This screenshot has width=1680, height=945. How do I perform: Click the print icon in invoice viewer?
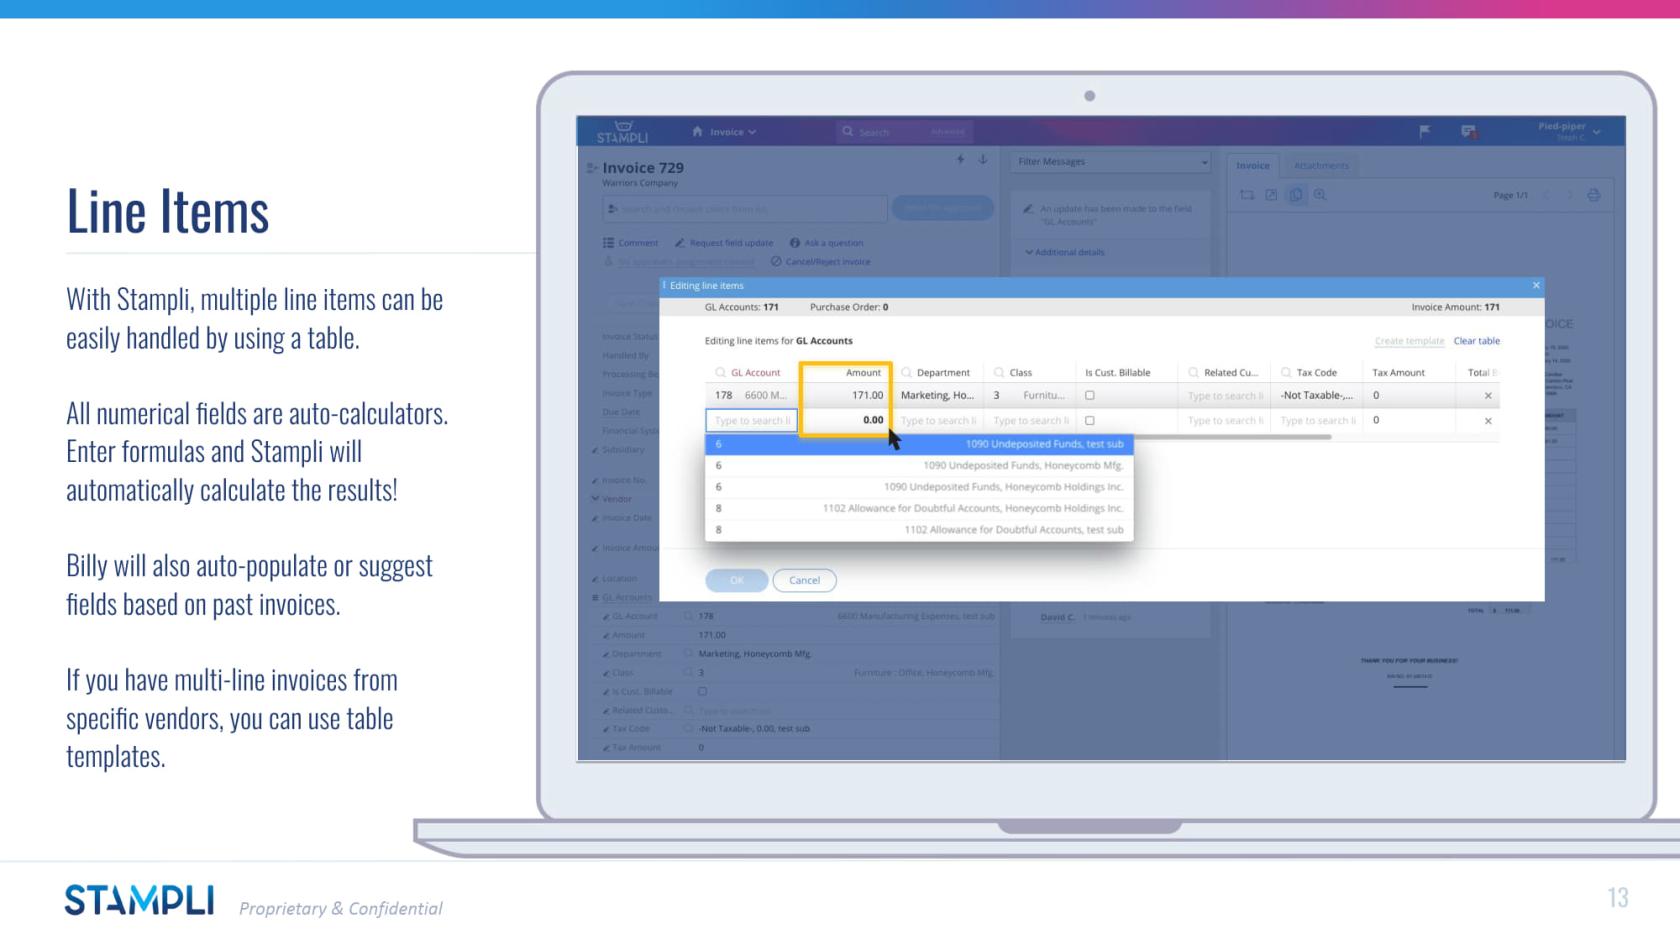pyautogui.click(x=1594, y=195)
